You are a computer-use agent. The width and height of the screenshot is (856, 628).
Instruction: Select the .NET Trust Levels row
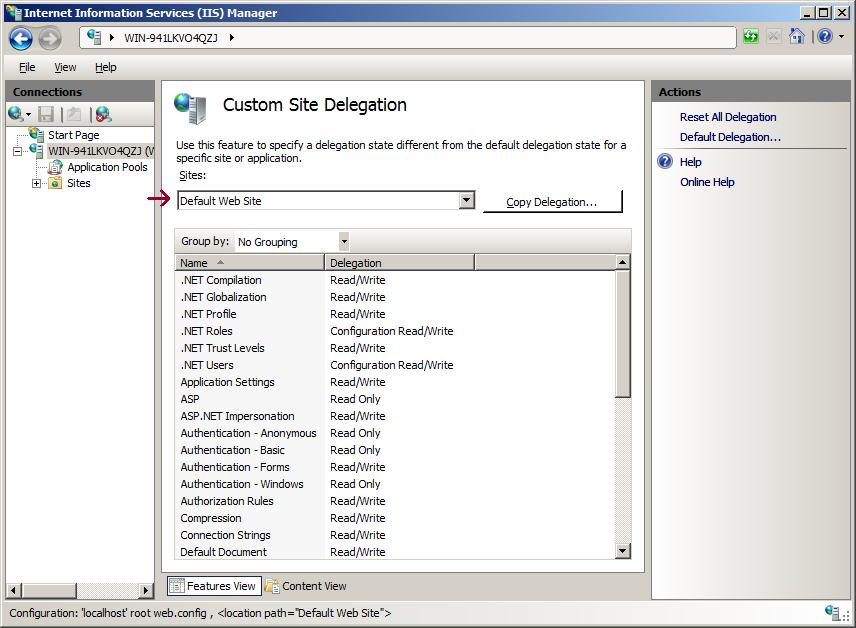(395, 348)
